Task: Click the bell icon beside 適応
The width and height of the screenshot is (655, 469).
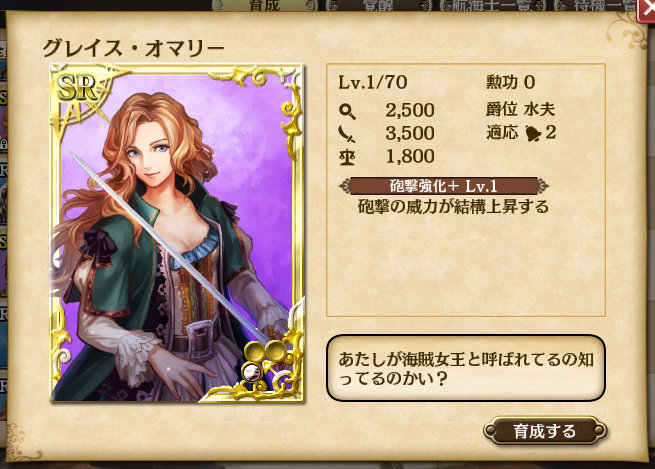Action: 533,133
